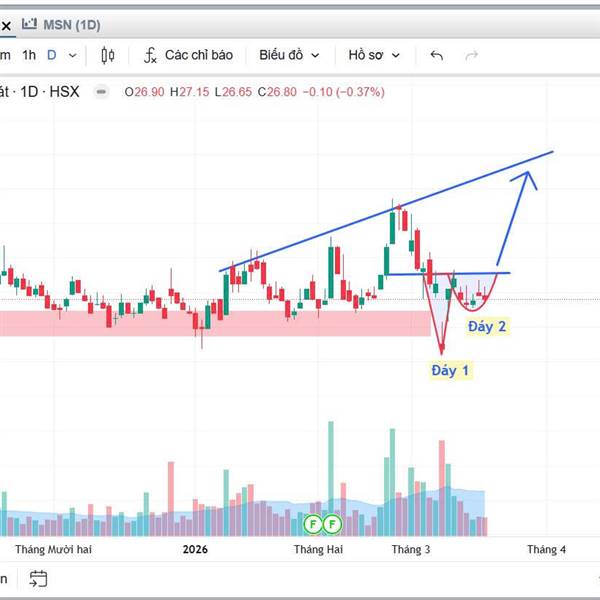Click the Tháng 3 axis label

[x=411, y=549]
